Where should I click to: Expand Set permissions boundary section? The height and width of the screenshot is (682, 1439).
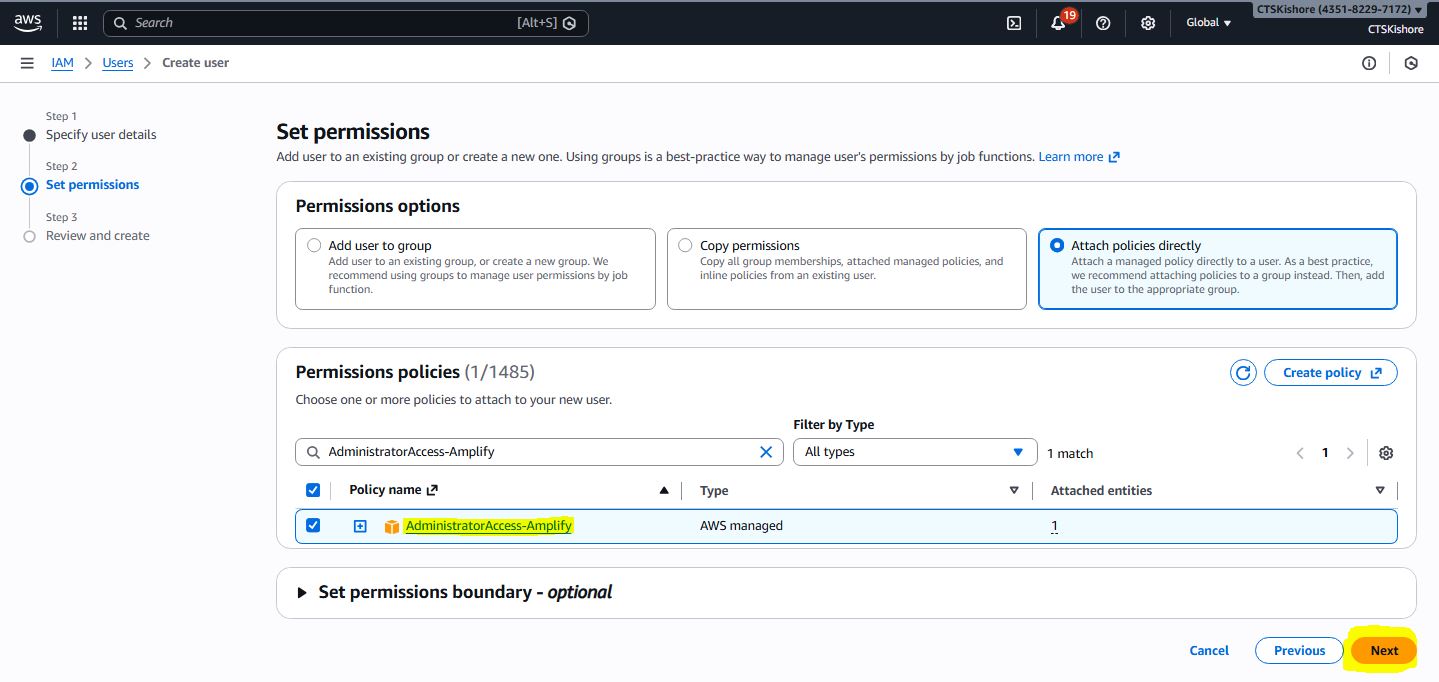303,592
